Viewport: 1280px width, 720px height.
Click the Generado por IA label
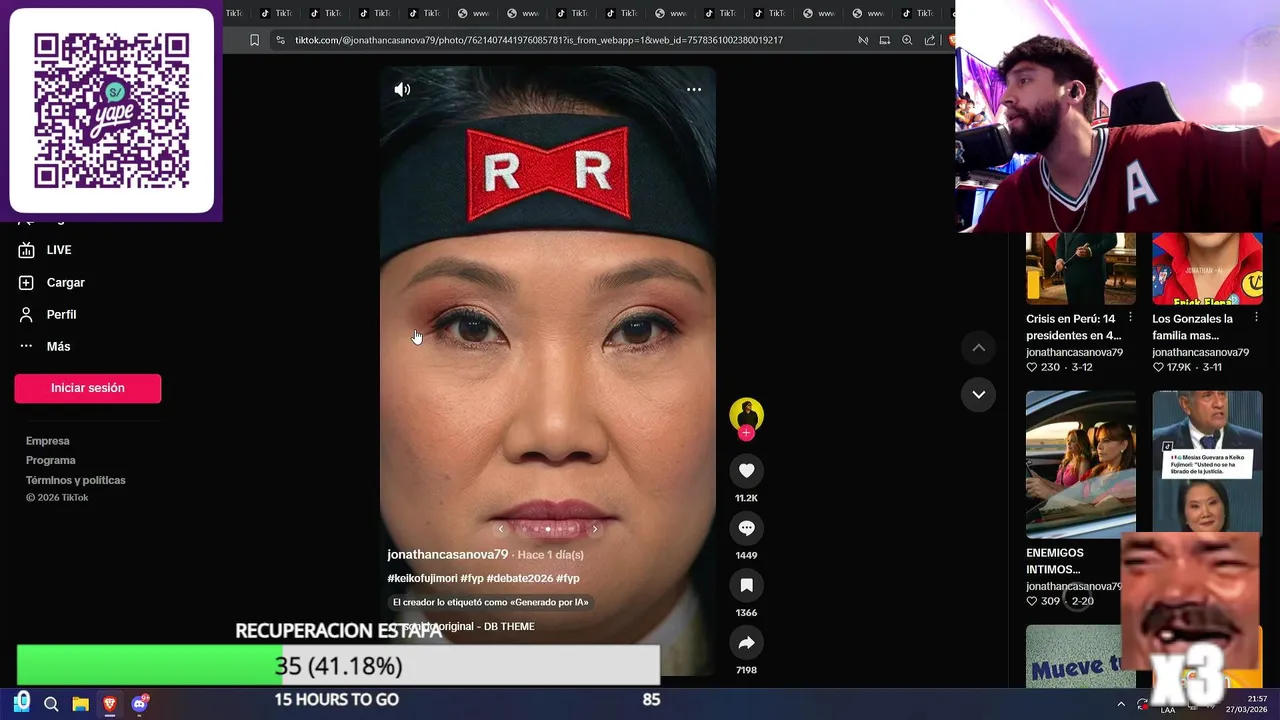[x=491, y=602]
